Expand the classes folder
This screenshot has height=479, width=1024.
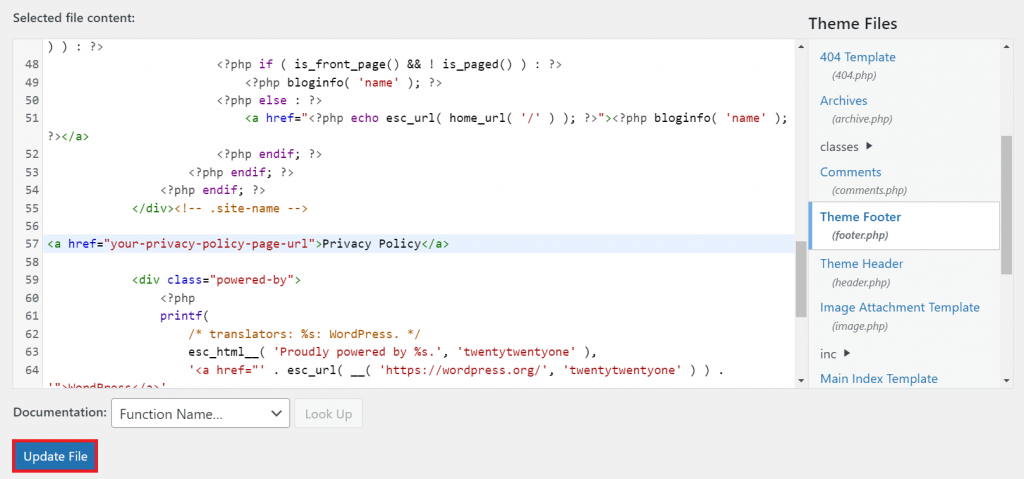point(846,146)
